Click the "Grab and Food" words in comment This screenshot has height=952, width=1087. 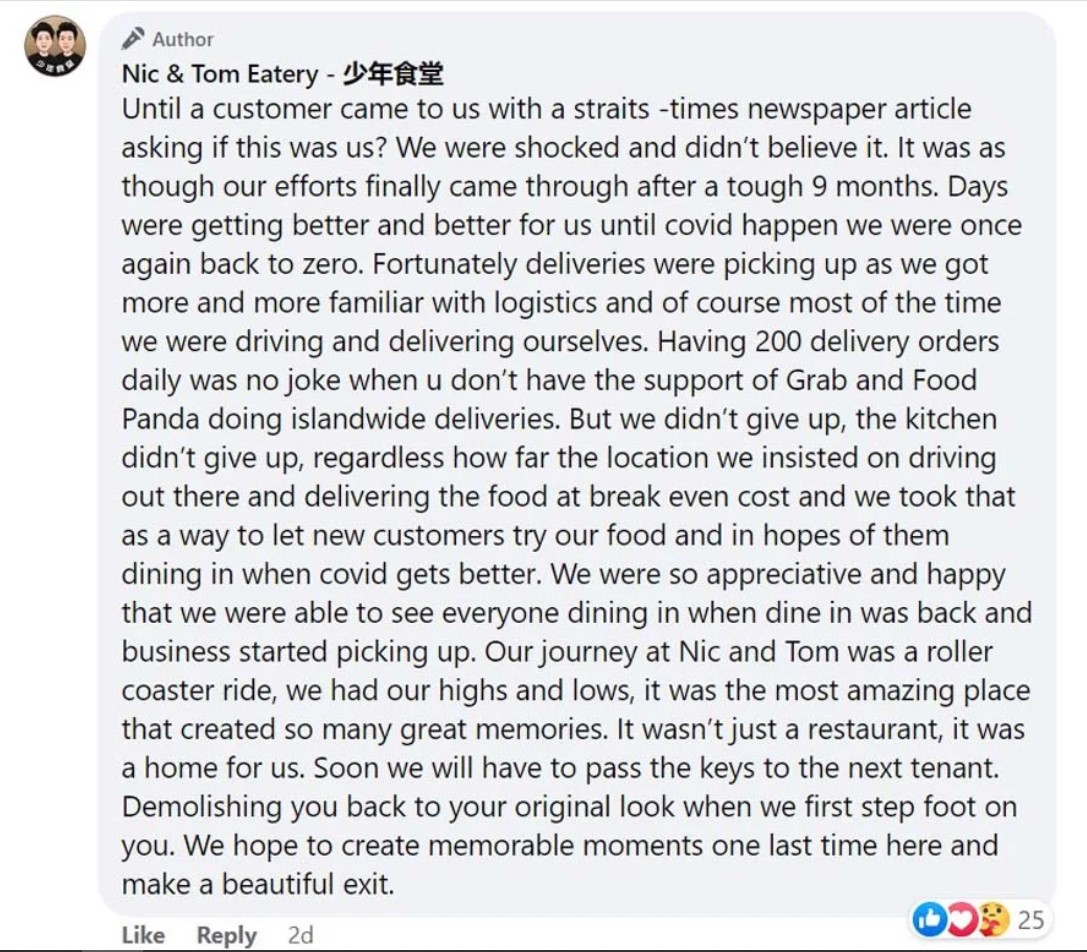[x=881, y=380]
